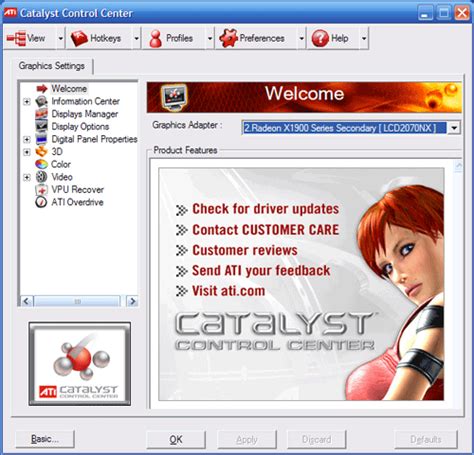Minimize the Catalyst Control Center window

(426, 13)
